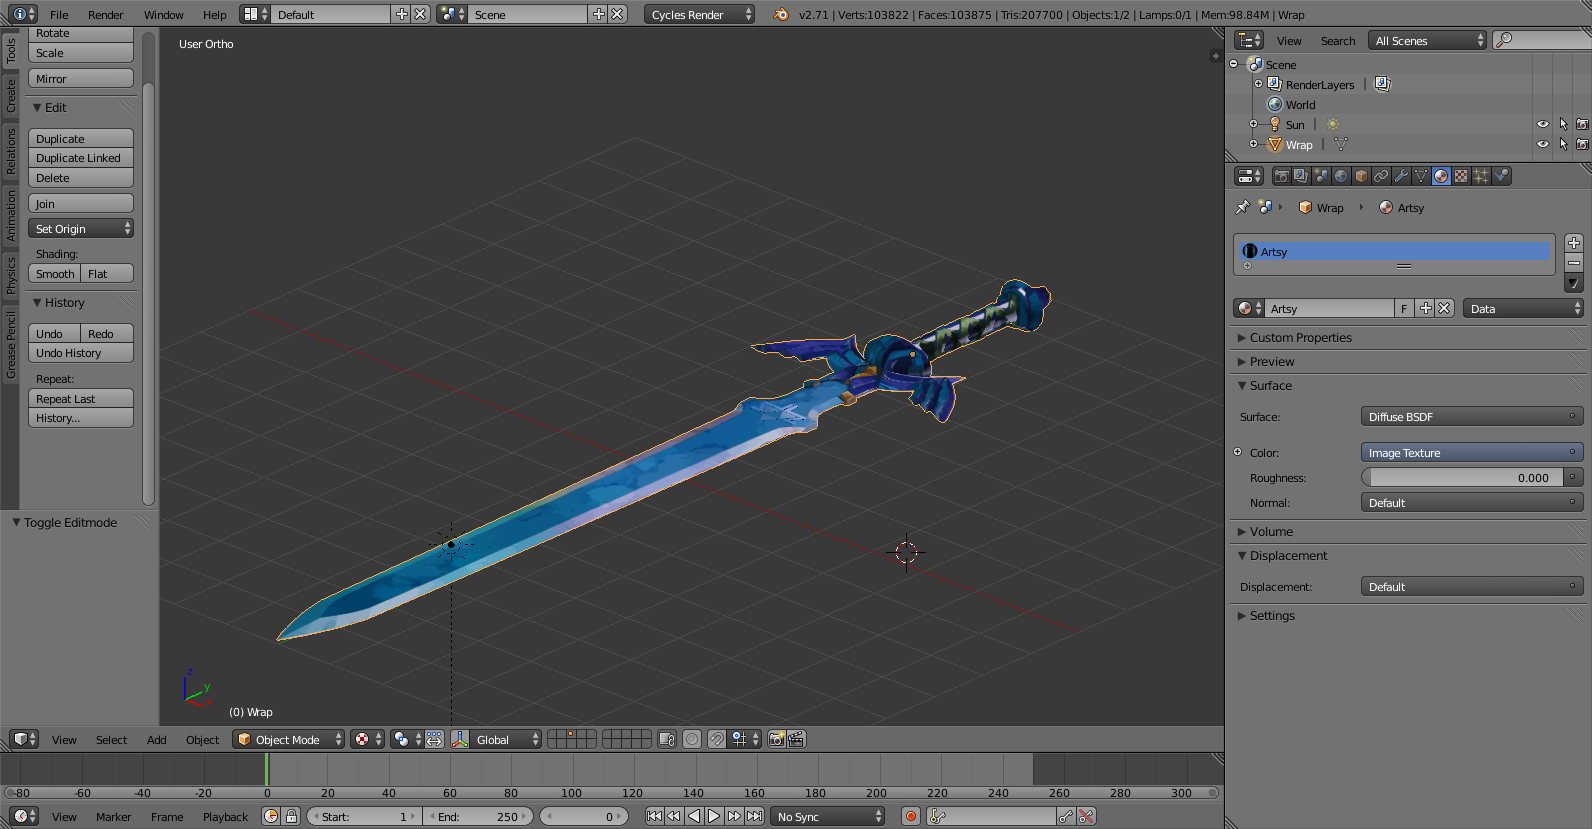Open the Render Layers properties tab

pyautogui.click(x=1301, y=176)
